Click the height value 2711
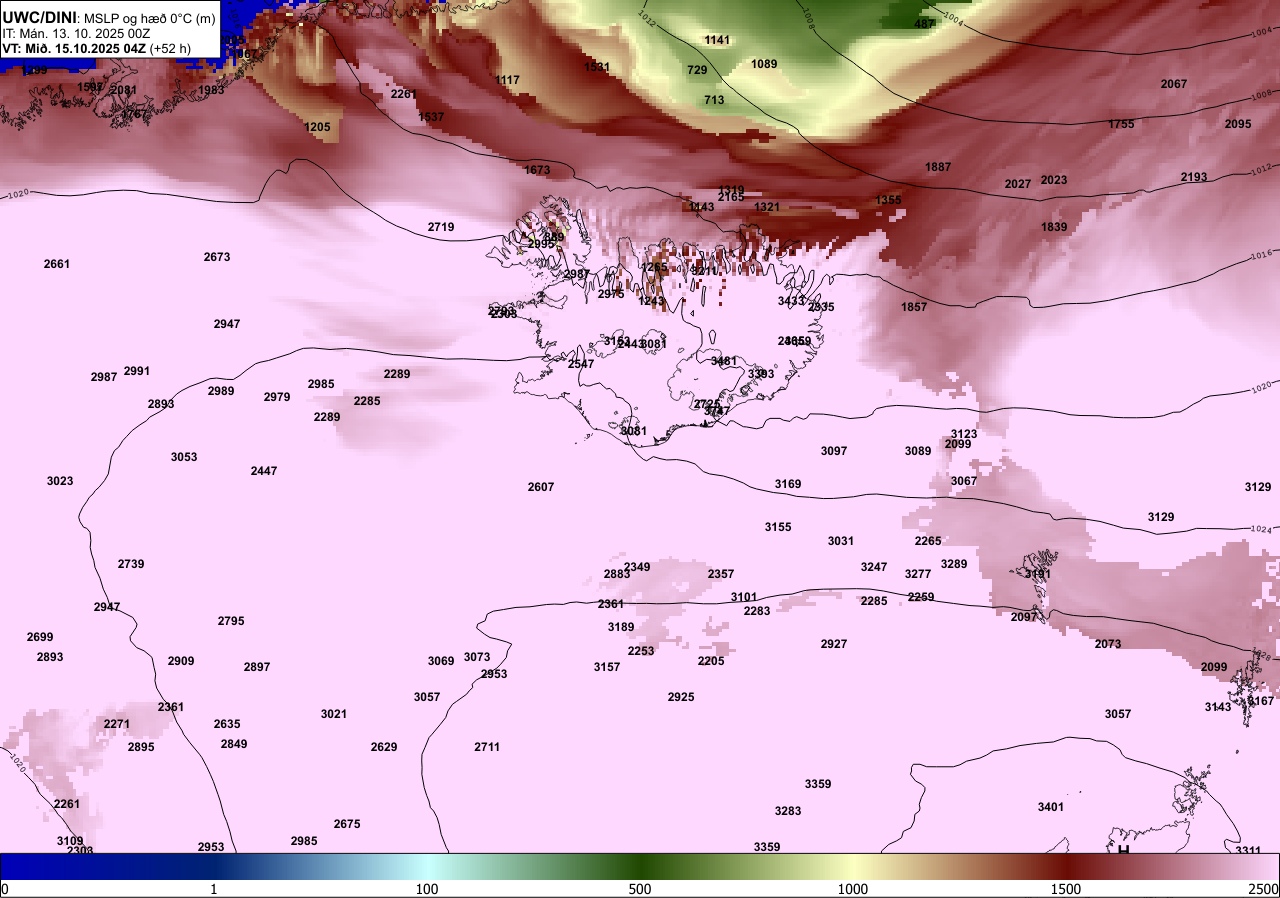This screenshot has height=898, width=1280. (487, 747)
